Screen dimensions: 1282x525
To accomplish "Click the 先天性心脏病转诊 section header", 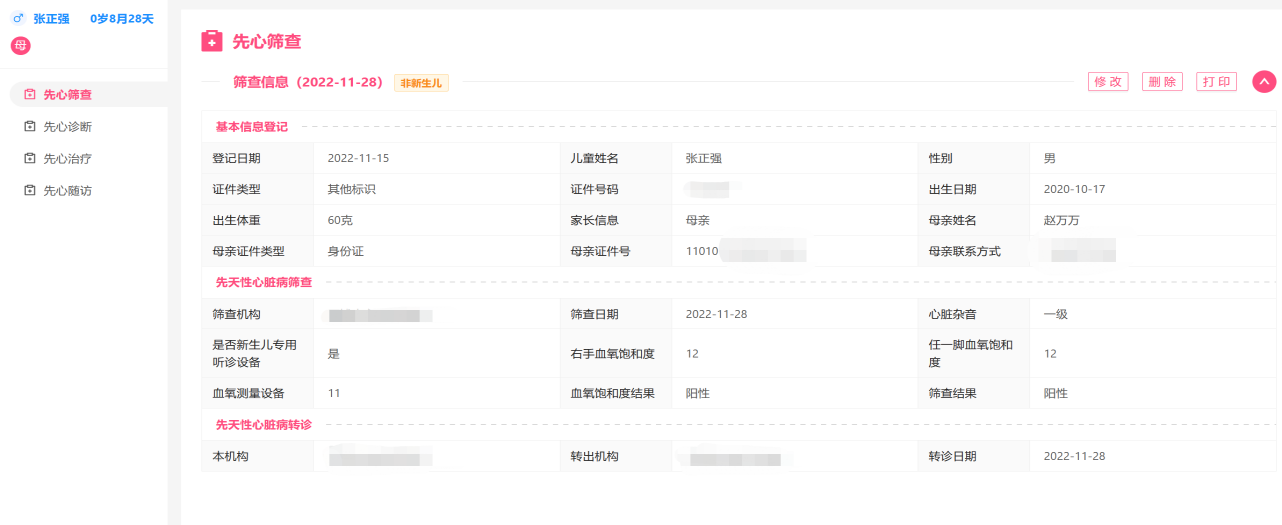I will tap(263, 425).
